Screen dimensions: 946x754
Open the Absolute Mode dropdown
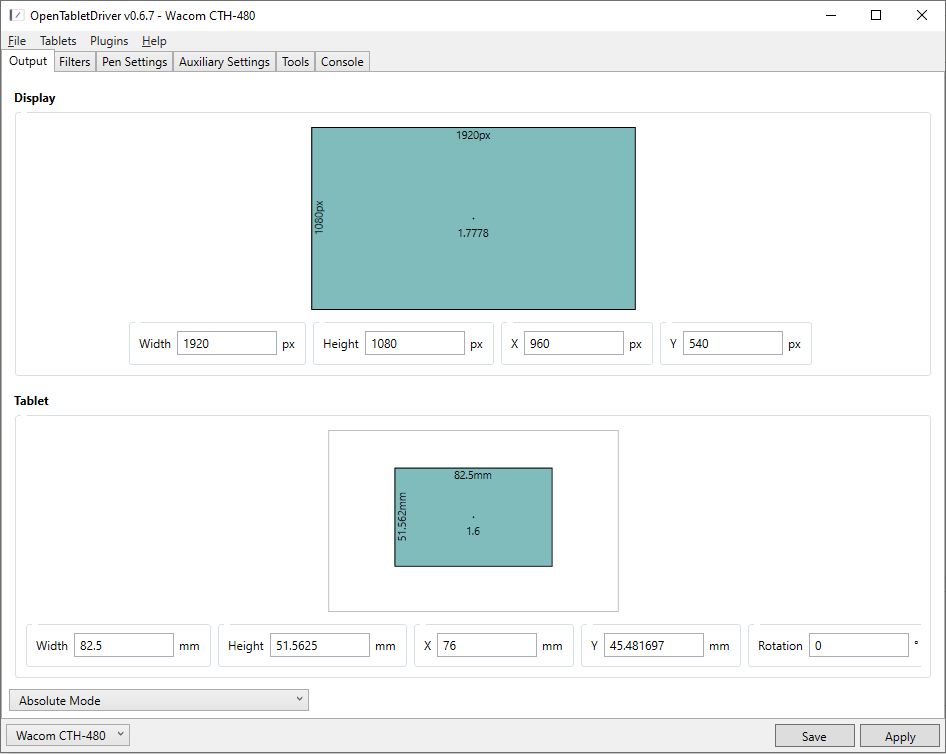click(x=159, y=700)
